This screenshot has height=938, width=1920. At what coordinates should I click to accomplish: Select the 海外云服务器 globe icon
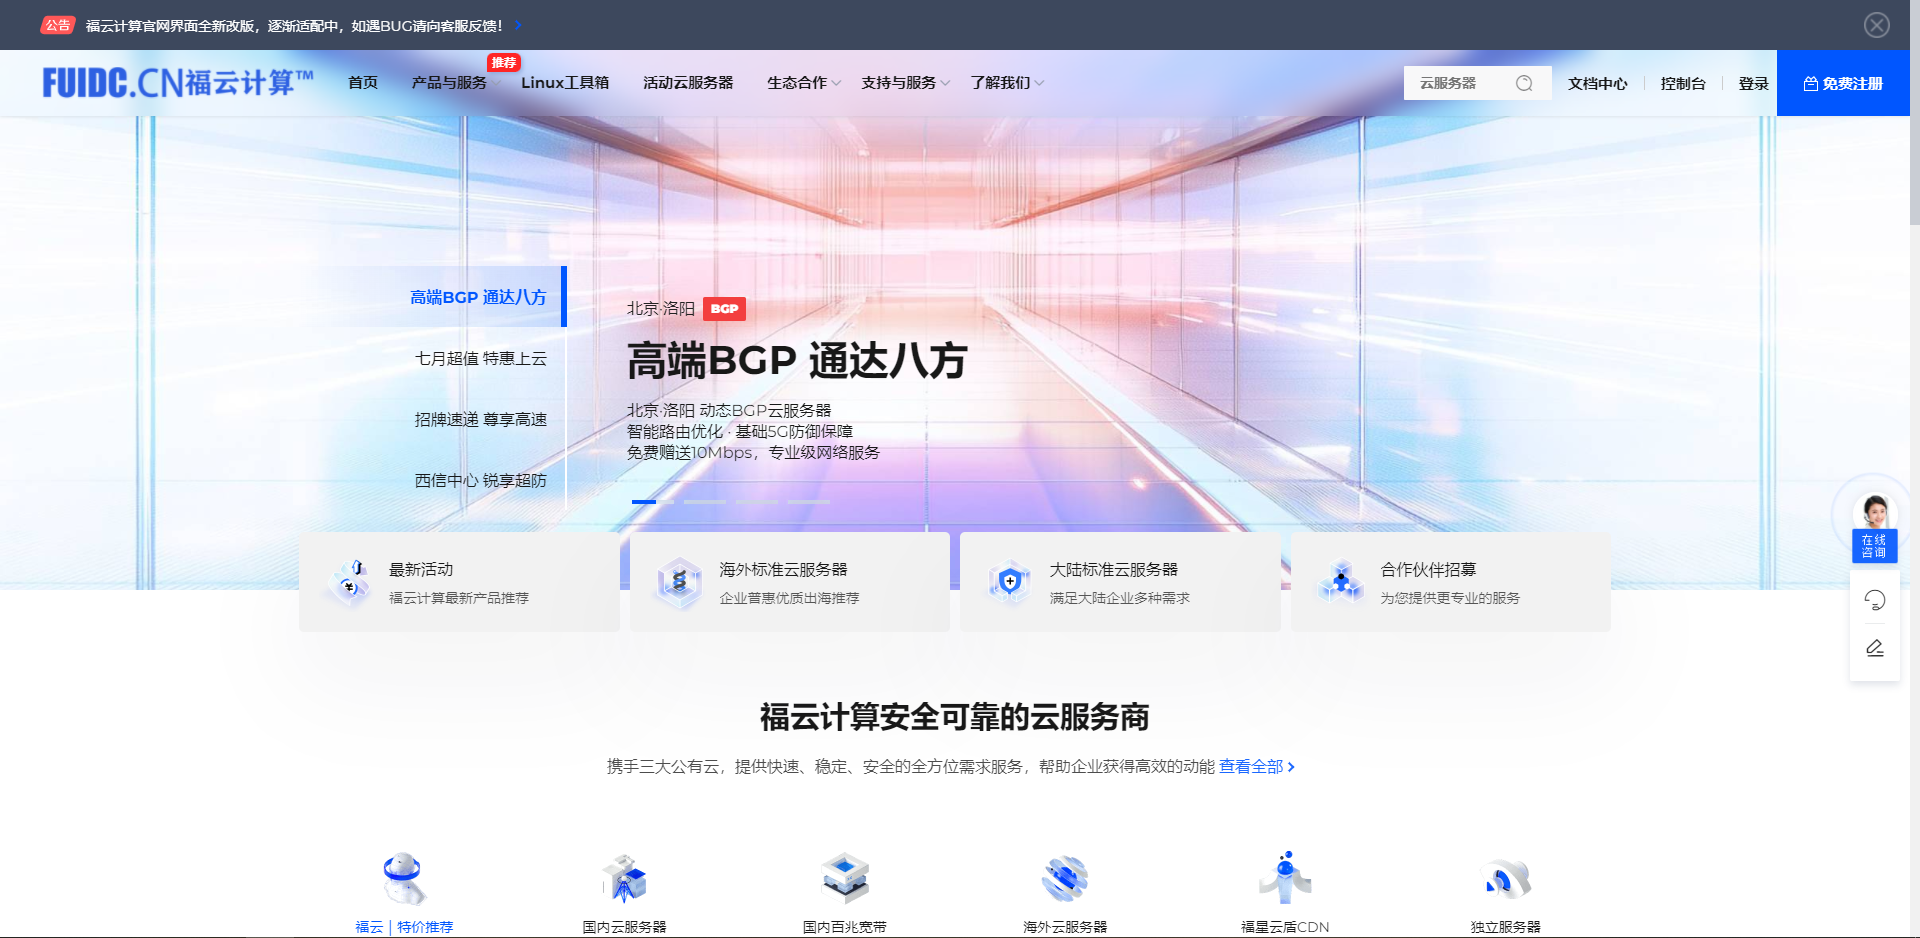pyautogui.click(x=1065, y=878)
